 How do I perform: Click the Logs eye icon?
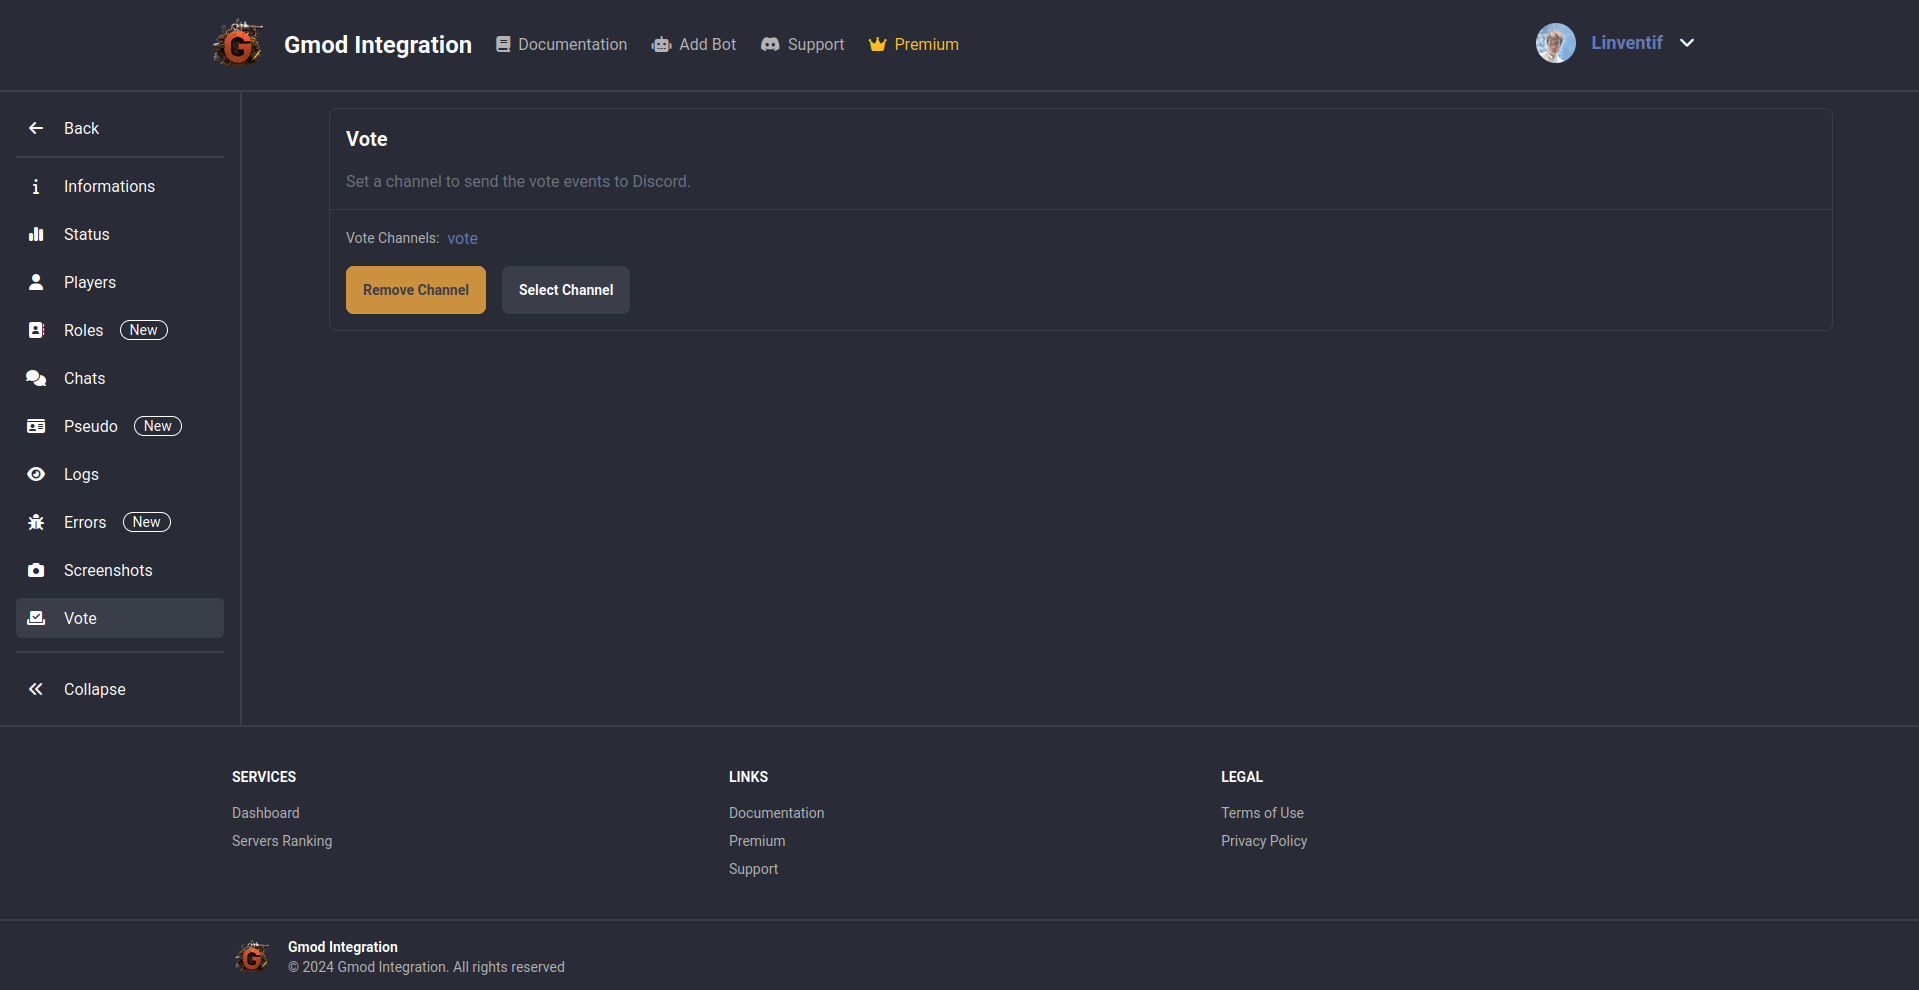36,474
